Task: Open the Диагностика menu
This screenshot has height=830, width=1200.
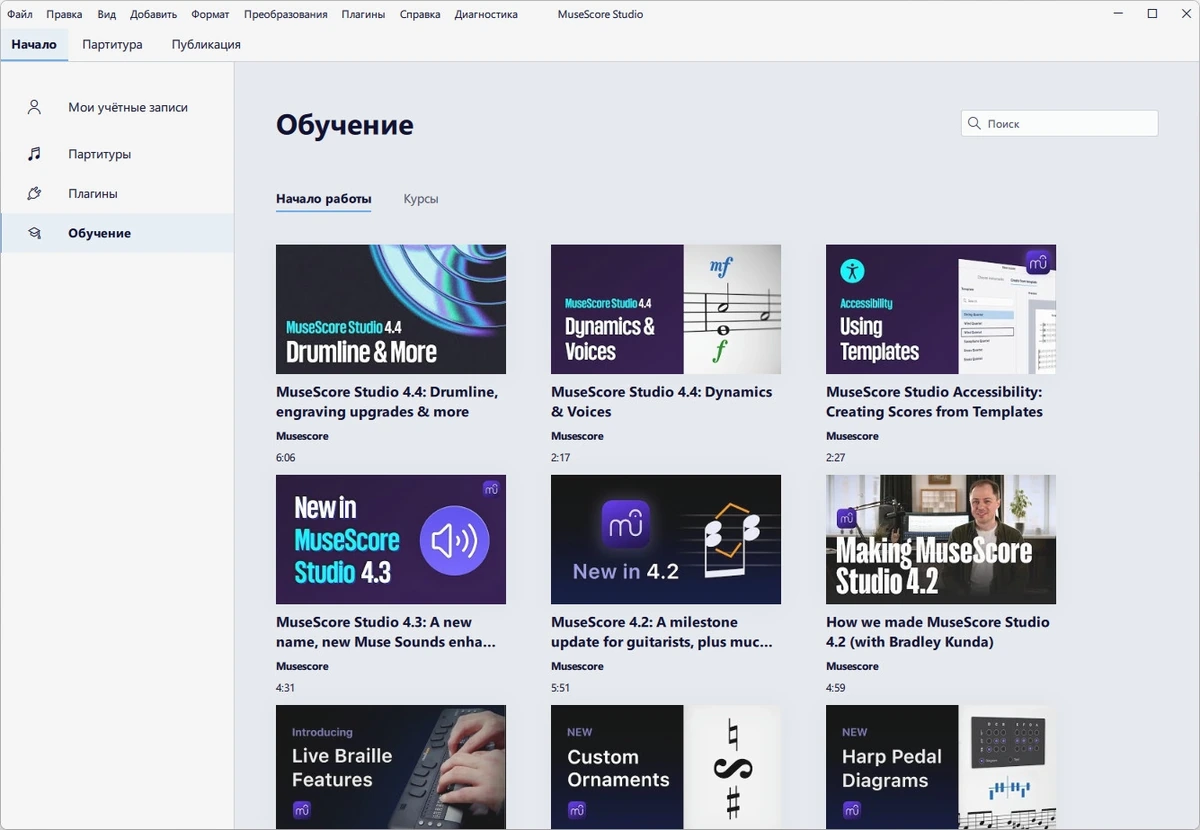Action: pyautogui.click(x=486, y=15)
